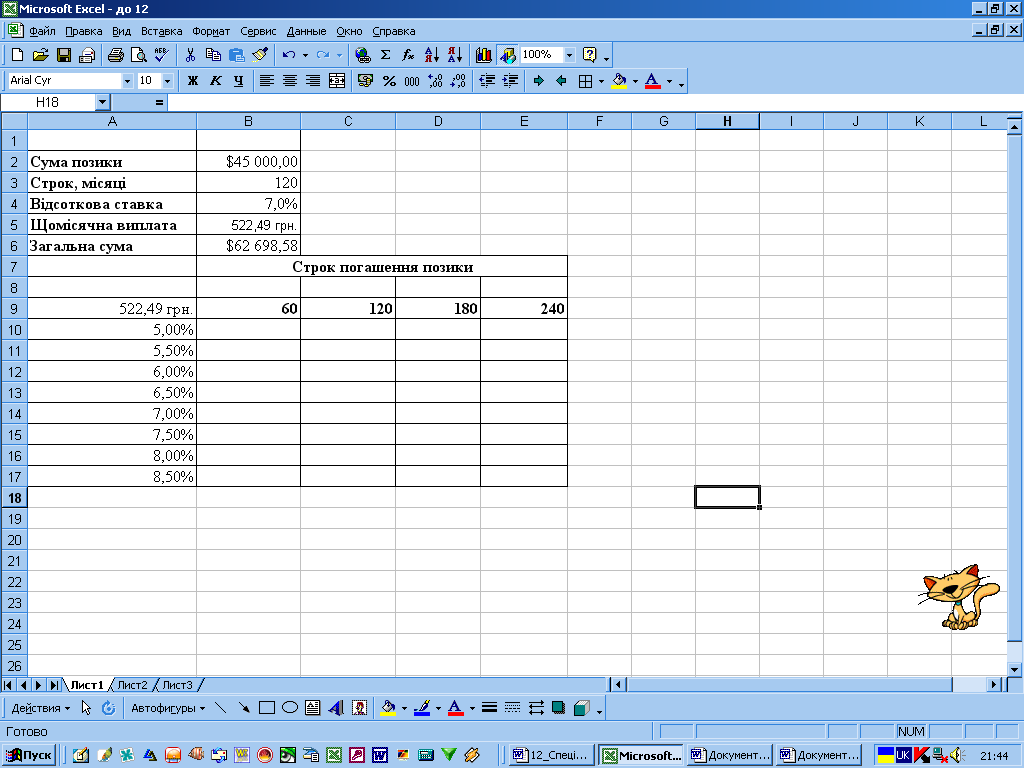
Task: Sort ascending with the A-Z icon
Action: (432, 55)
